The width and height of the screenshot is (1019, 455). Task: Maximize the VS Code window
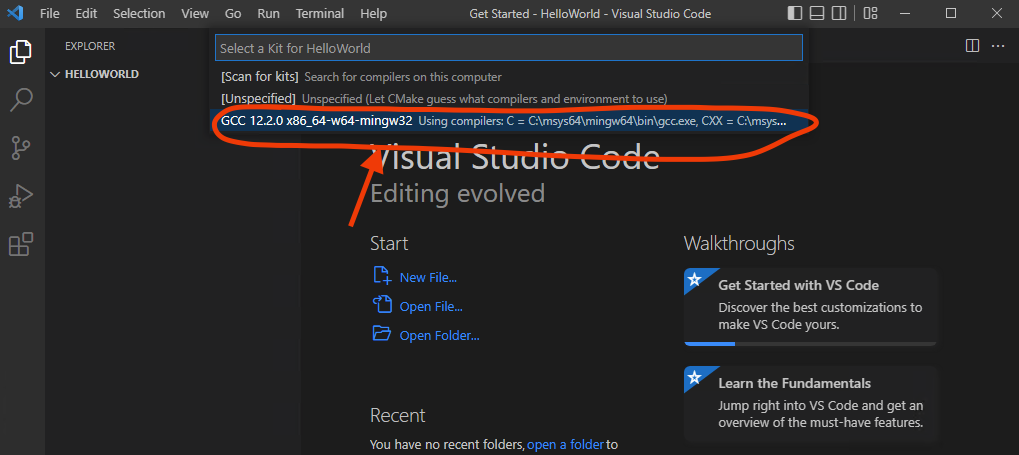tap(951, 13)
